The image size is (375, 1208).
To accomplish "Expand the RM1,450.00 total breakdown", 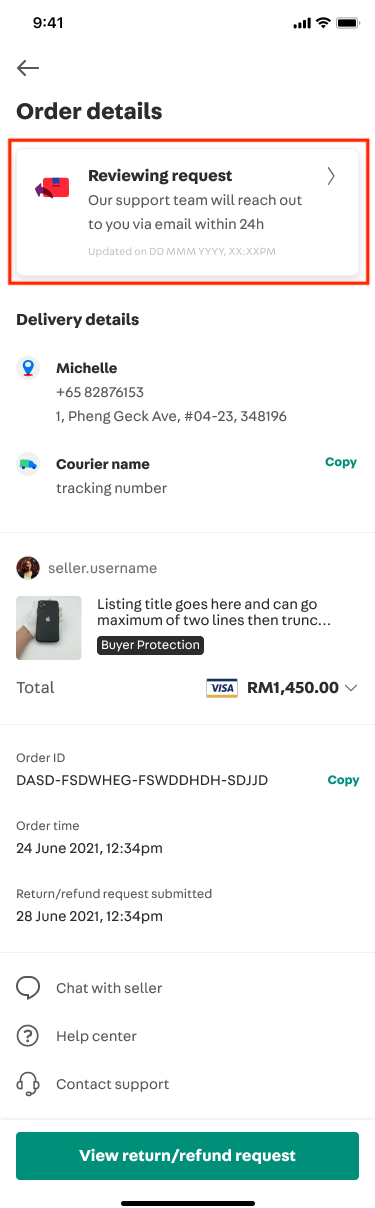I will tap(351, 688).
